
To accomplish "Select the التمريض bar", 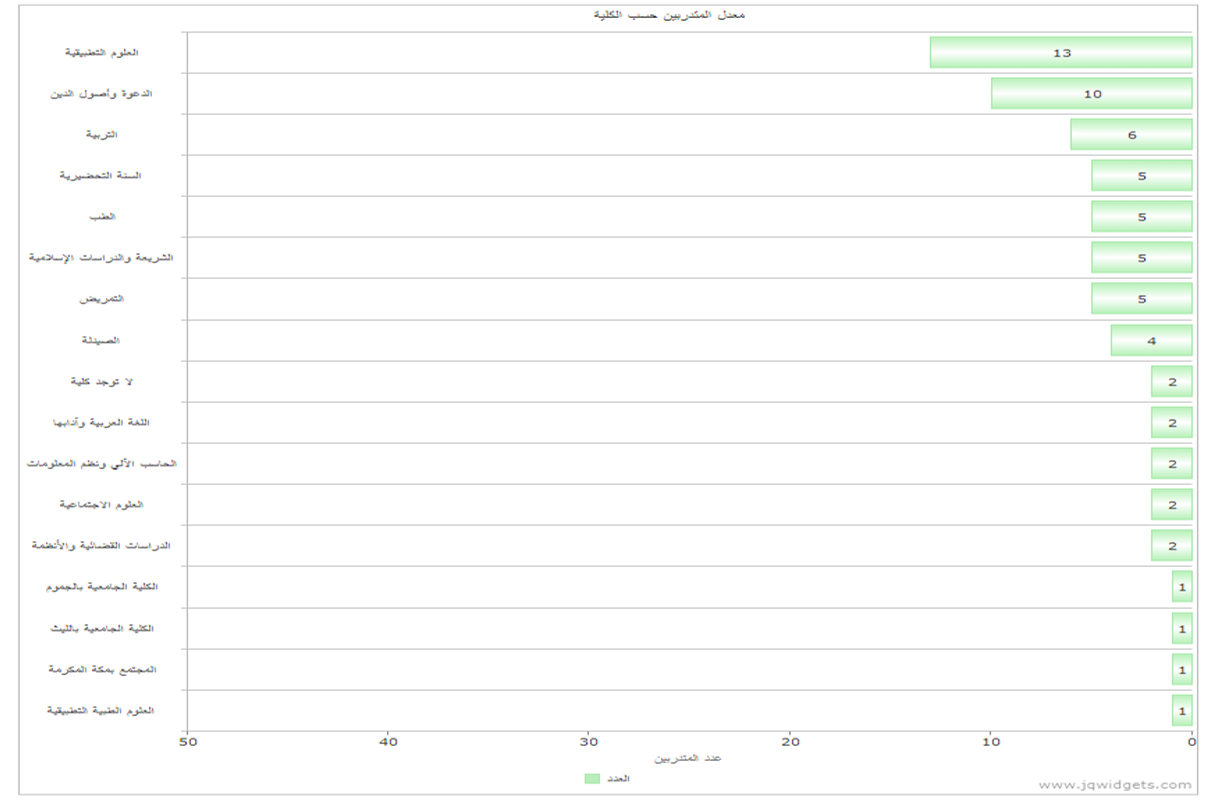I will [x=1142, y=298].
